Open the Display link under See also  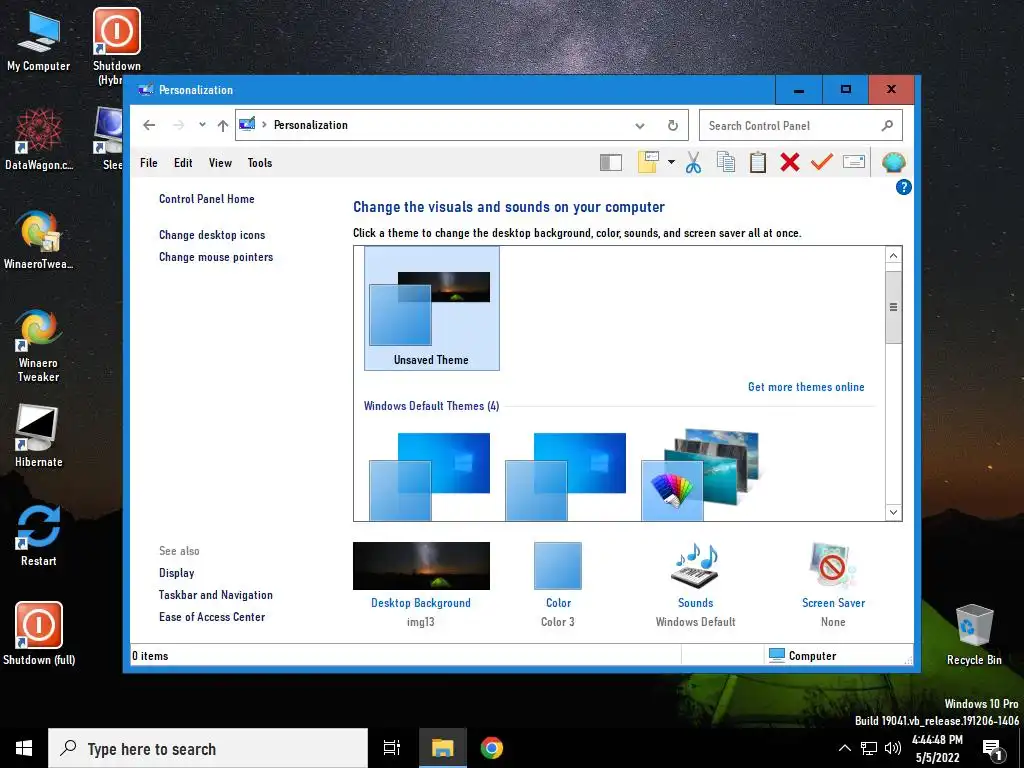[x=176, y=573]
